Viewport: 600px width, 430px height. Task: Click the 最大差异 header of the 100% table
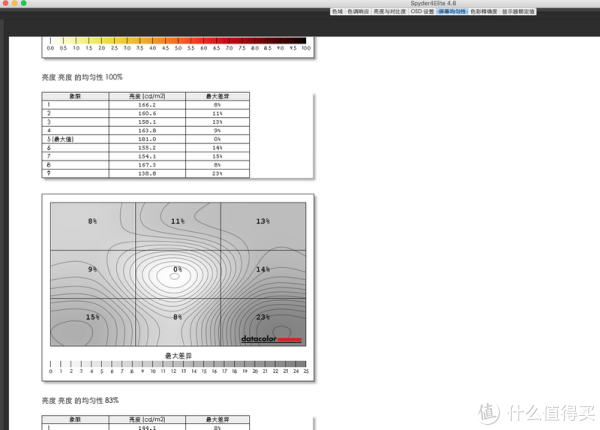pyautogui.click(x=217, y=96)
